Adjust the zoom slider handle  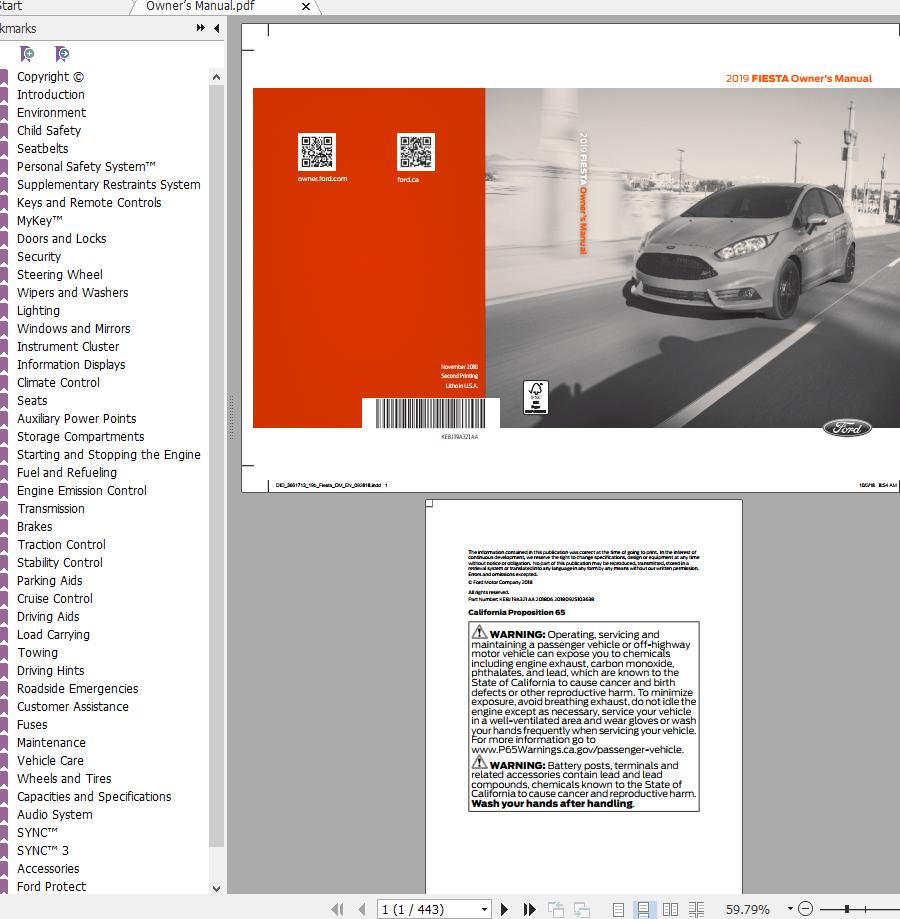(x=847, y=909)
